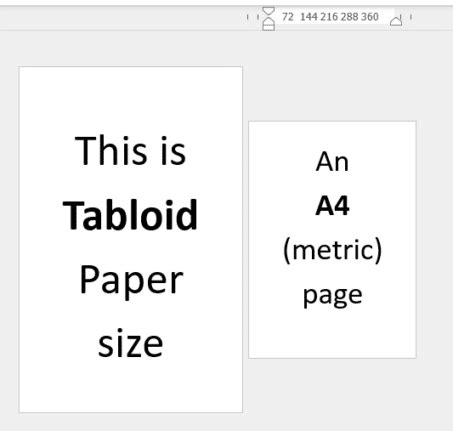Click the 72 mark on the ruler
This screenshot has width=453, height=431.
288,17
